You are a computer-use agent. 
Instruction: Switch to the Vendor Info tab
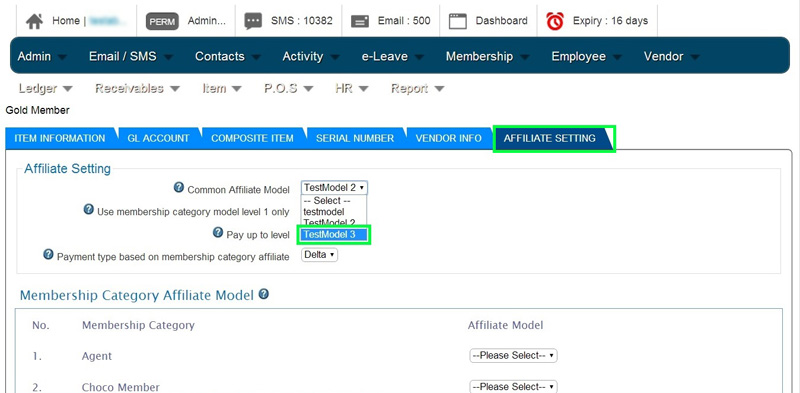(x=448, y=138)
